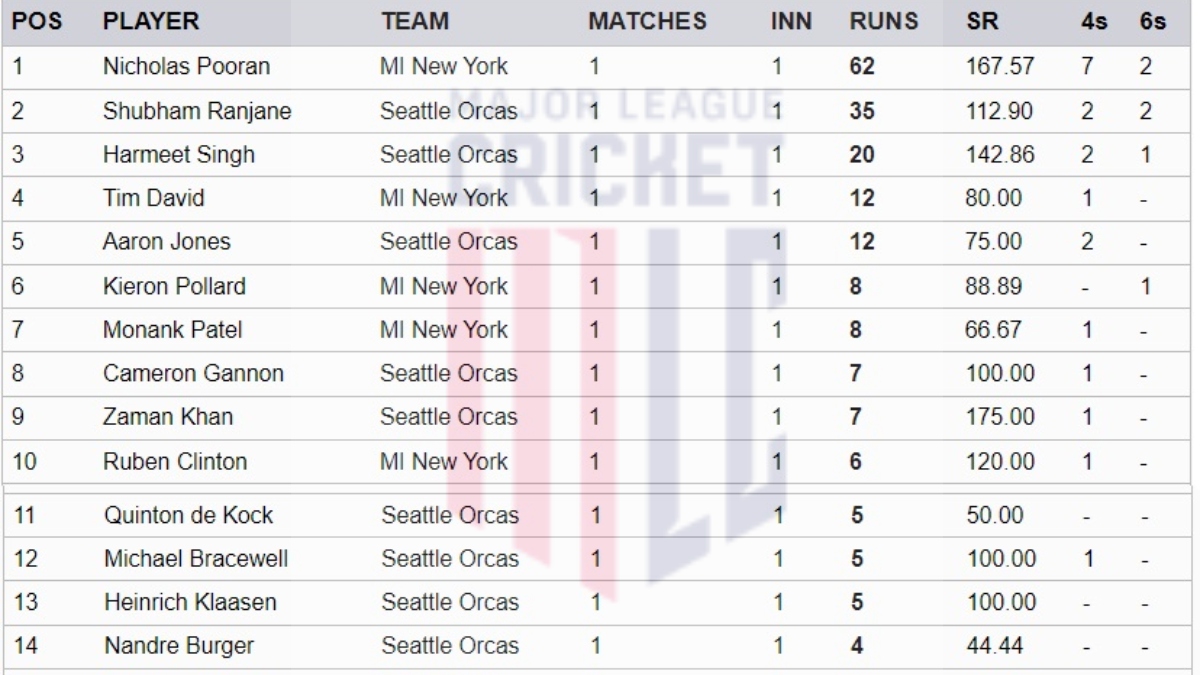Click Tim David's name
Image resolution: width=1200 pixels, height=675 pixels.
pos(153,198)
